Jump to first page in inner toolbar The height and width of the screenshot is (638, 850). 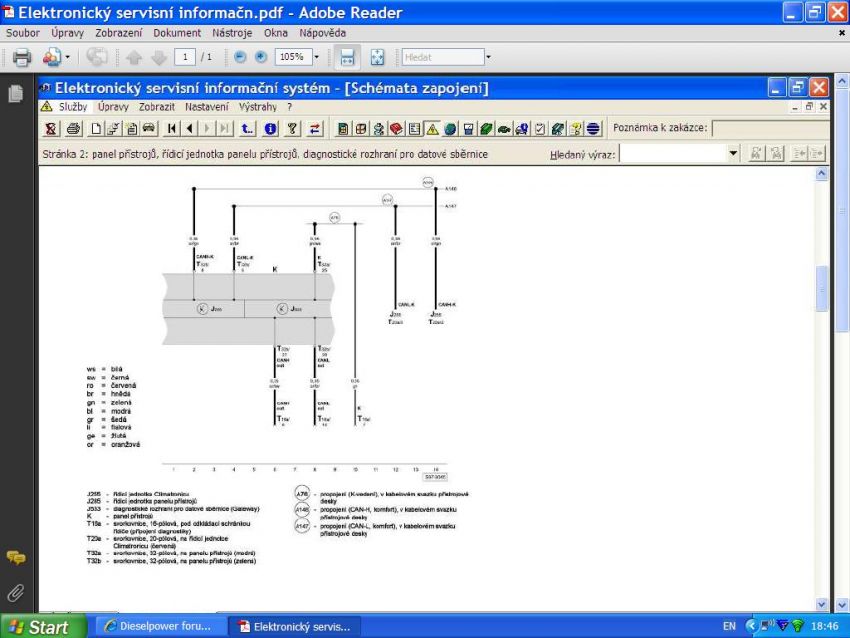[x=173, y=129]
